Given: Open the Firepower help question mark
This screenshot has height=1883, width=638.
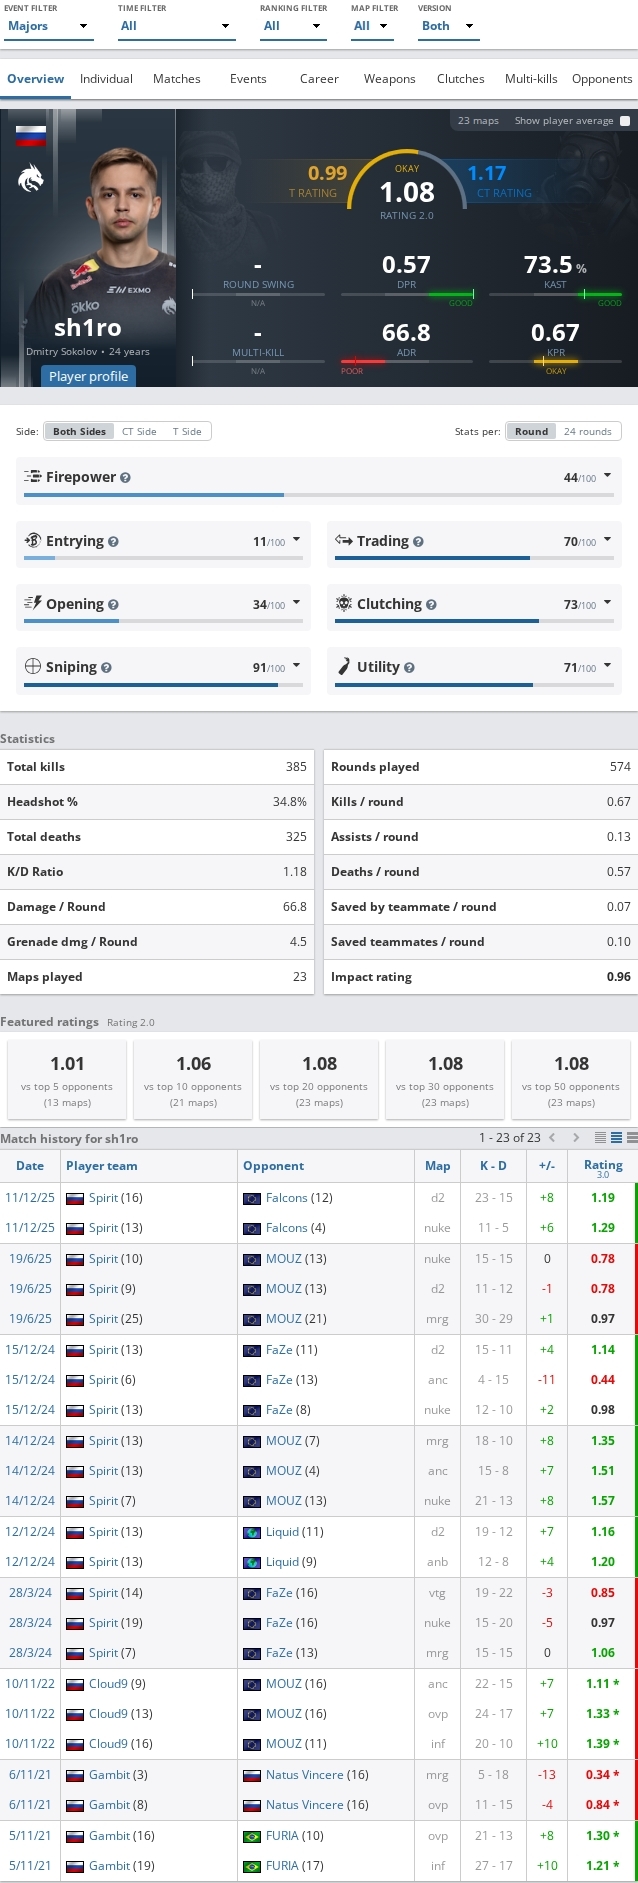Looking at the screenshot, I should click(125, 478).
